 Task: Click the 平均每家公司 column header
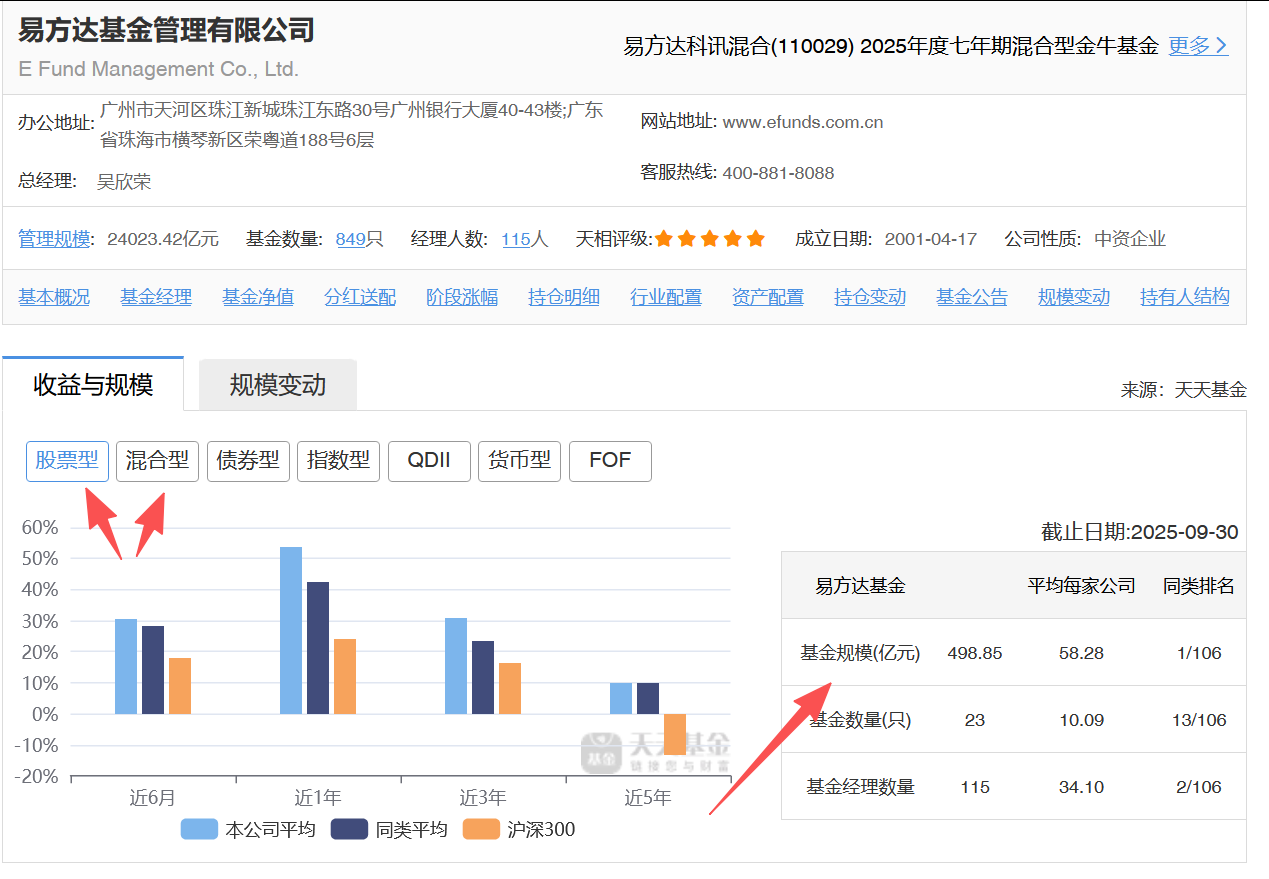[x=1081, y=586]
